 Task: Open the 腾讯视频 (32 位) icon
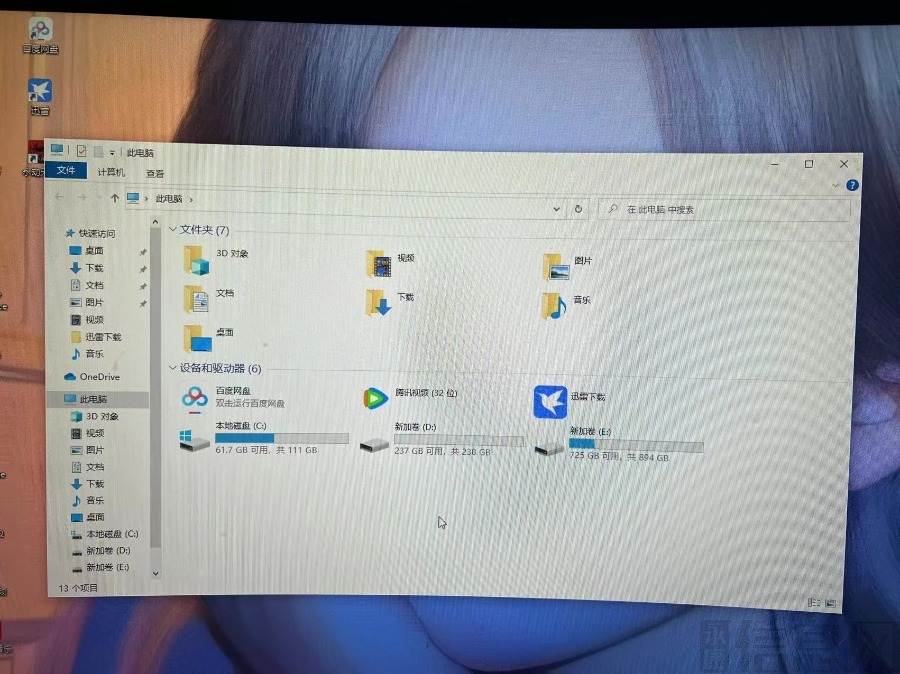click(x=375, y=398)
